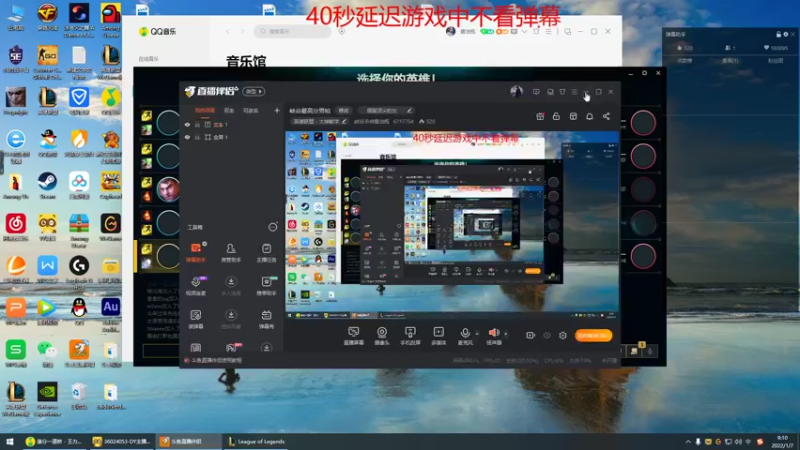This screenshot has height=450, width=800.
Task: Expand the microphone options arrow
Action: (477, 334)
